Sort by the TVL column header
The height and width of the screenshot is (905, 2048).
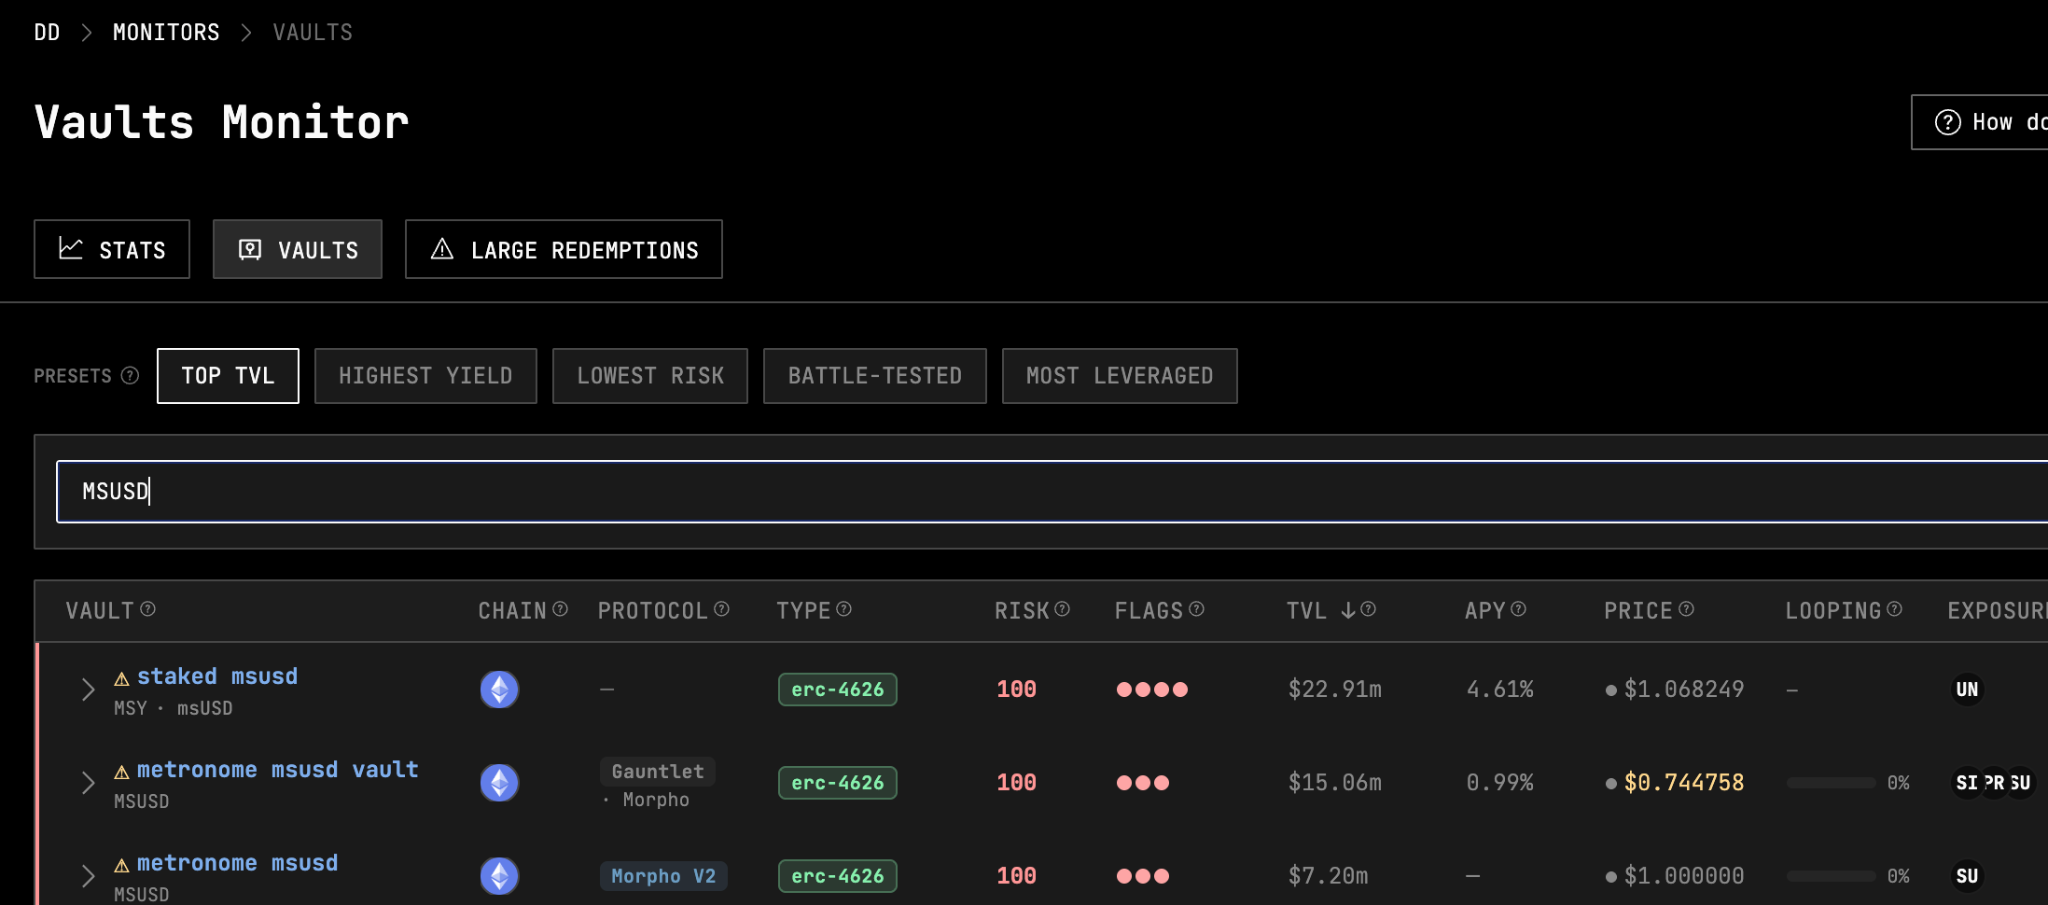click(1320, 611)
